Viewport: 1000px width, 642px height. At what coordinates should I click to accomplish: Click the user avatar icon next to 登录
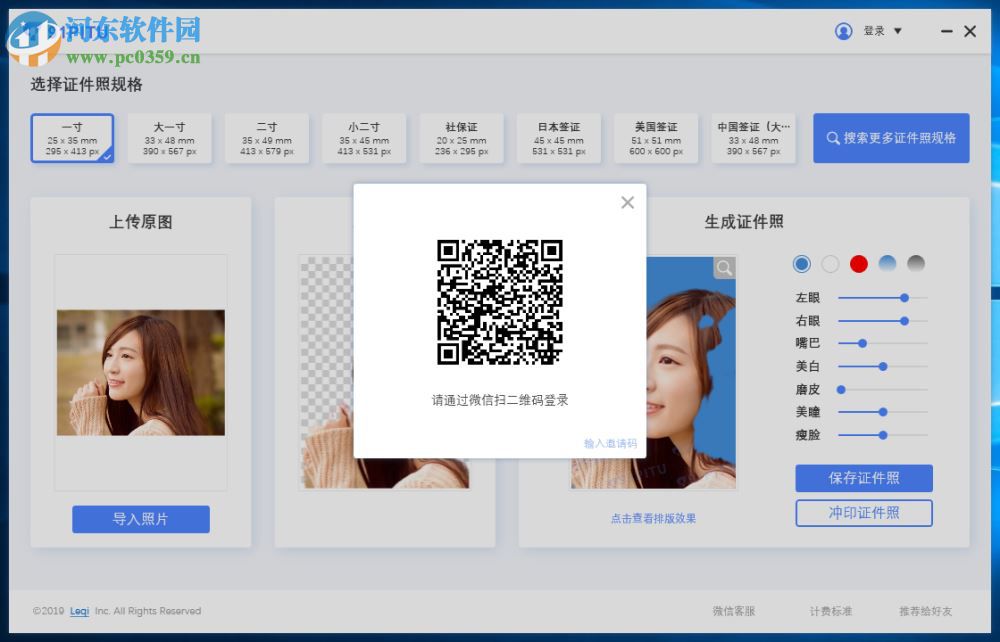click(x=843, y=31)
